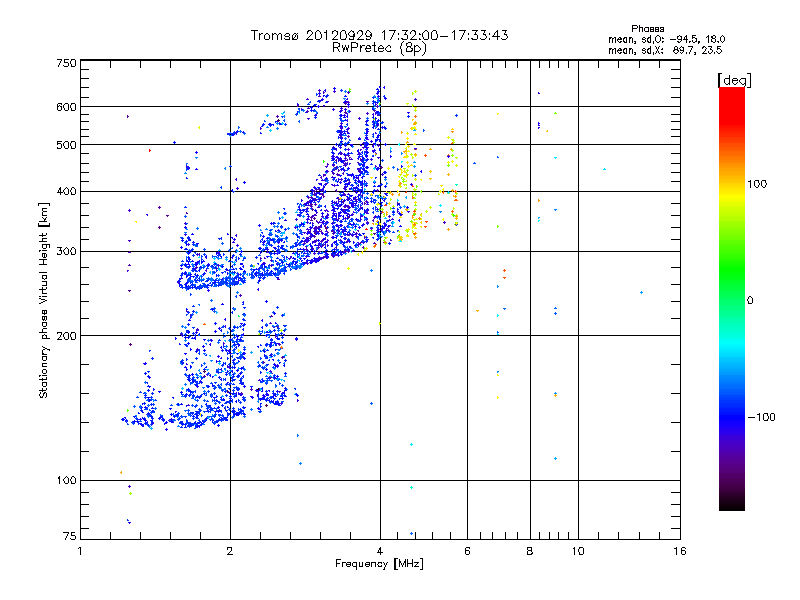Select the 'mean, sd,X: 89.7, 23.5' statistic text
Screen dimensions: 800x600
click(x=665, y=50)
